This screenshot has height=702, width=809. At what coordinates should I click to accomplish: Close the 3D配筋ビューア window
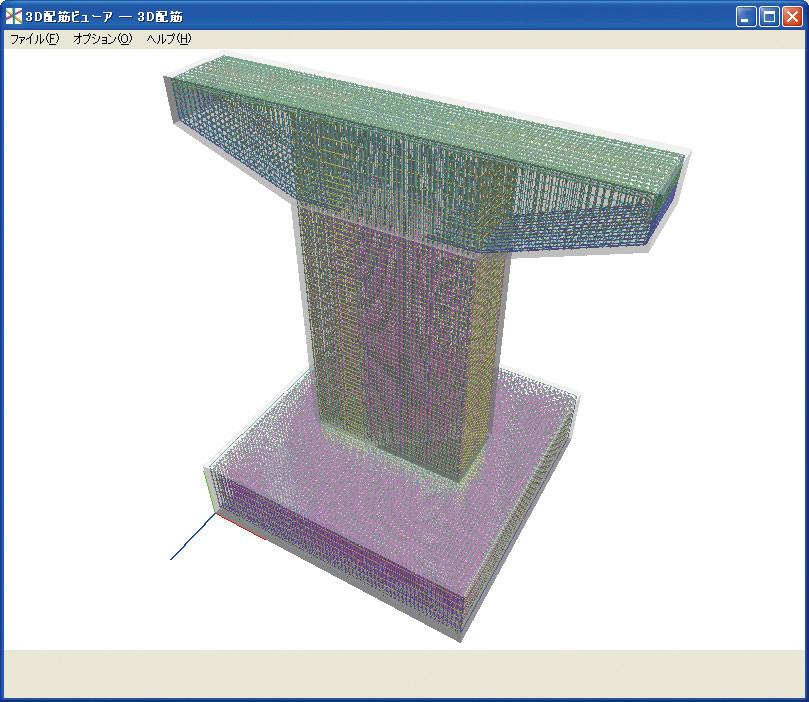coord(792,17)
